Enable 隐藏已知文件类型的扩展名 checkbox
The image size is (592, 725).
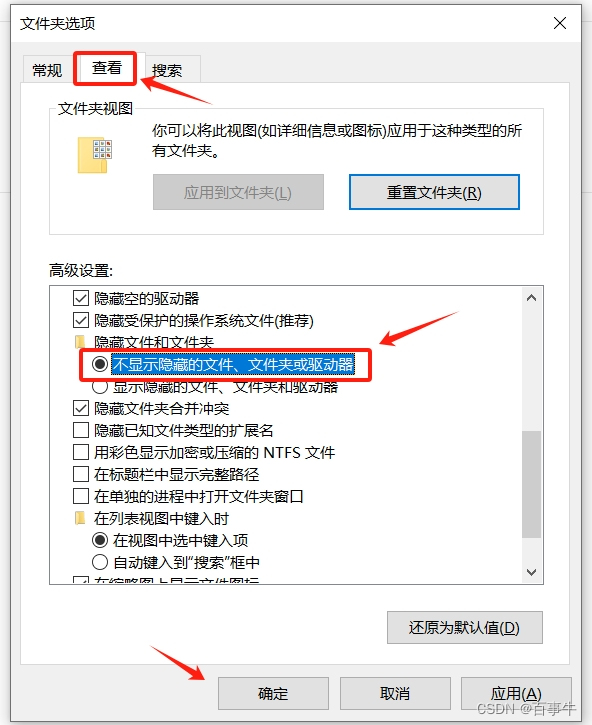click(x=81, y=430)
